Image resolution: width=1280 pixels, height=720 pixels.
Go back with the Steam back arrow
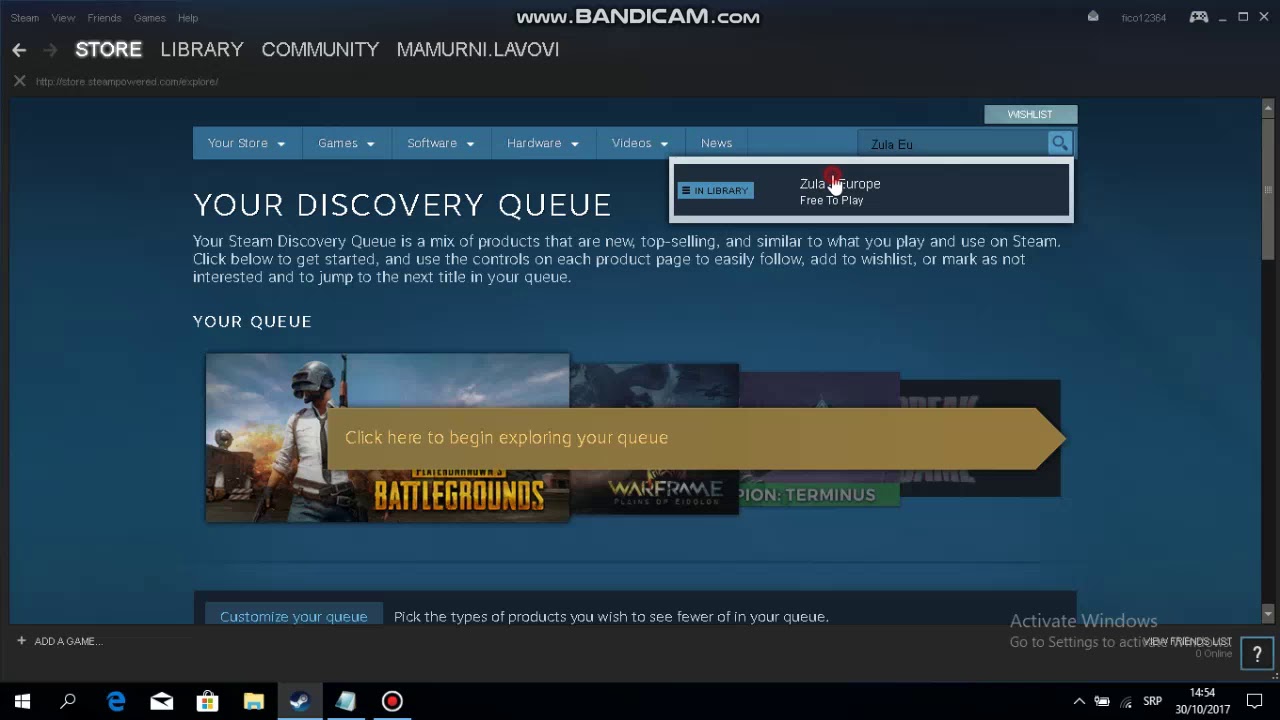tap(19, 50)
